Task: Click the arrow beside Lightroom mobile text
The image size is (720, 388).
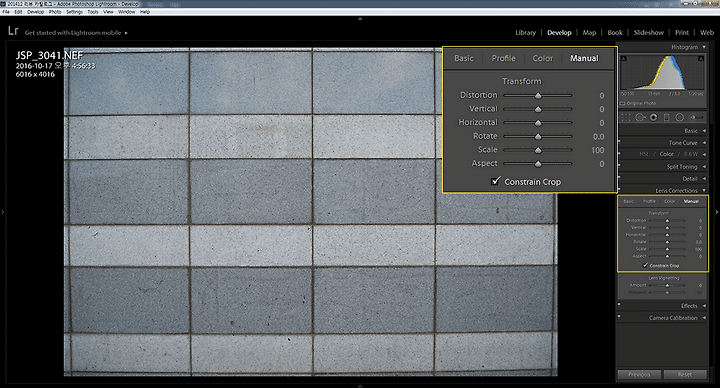Action: click(126, 33)
